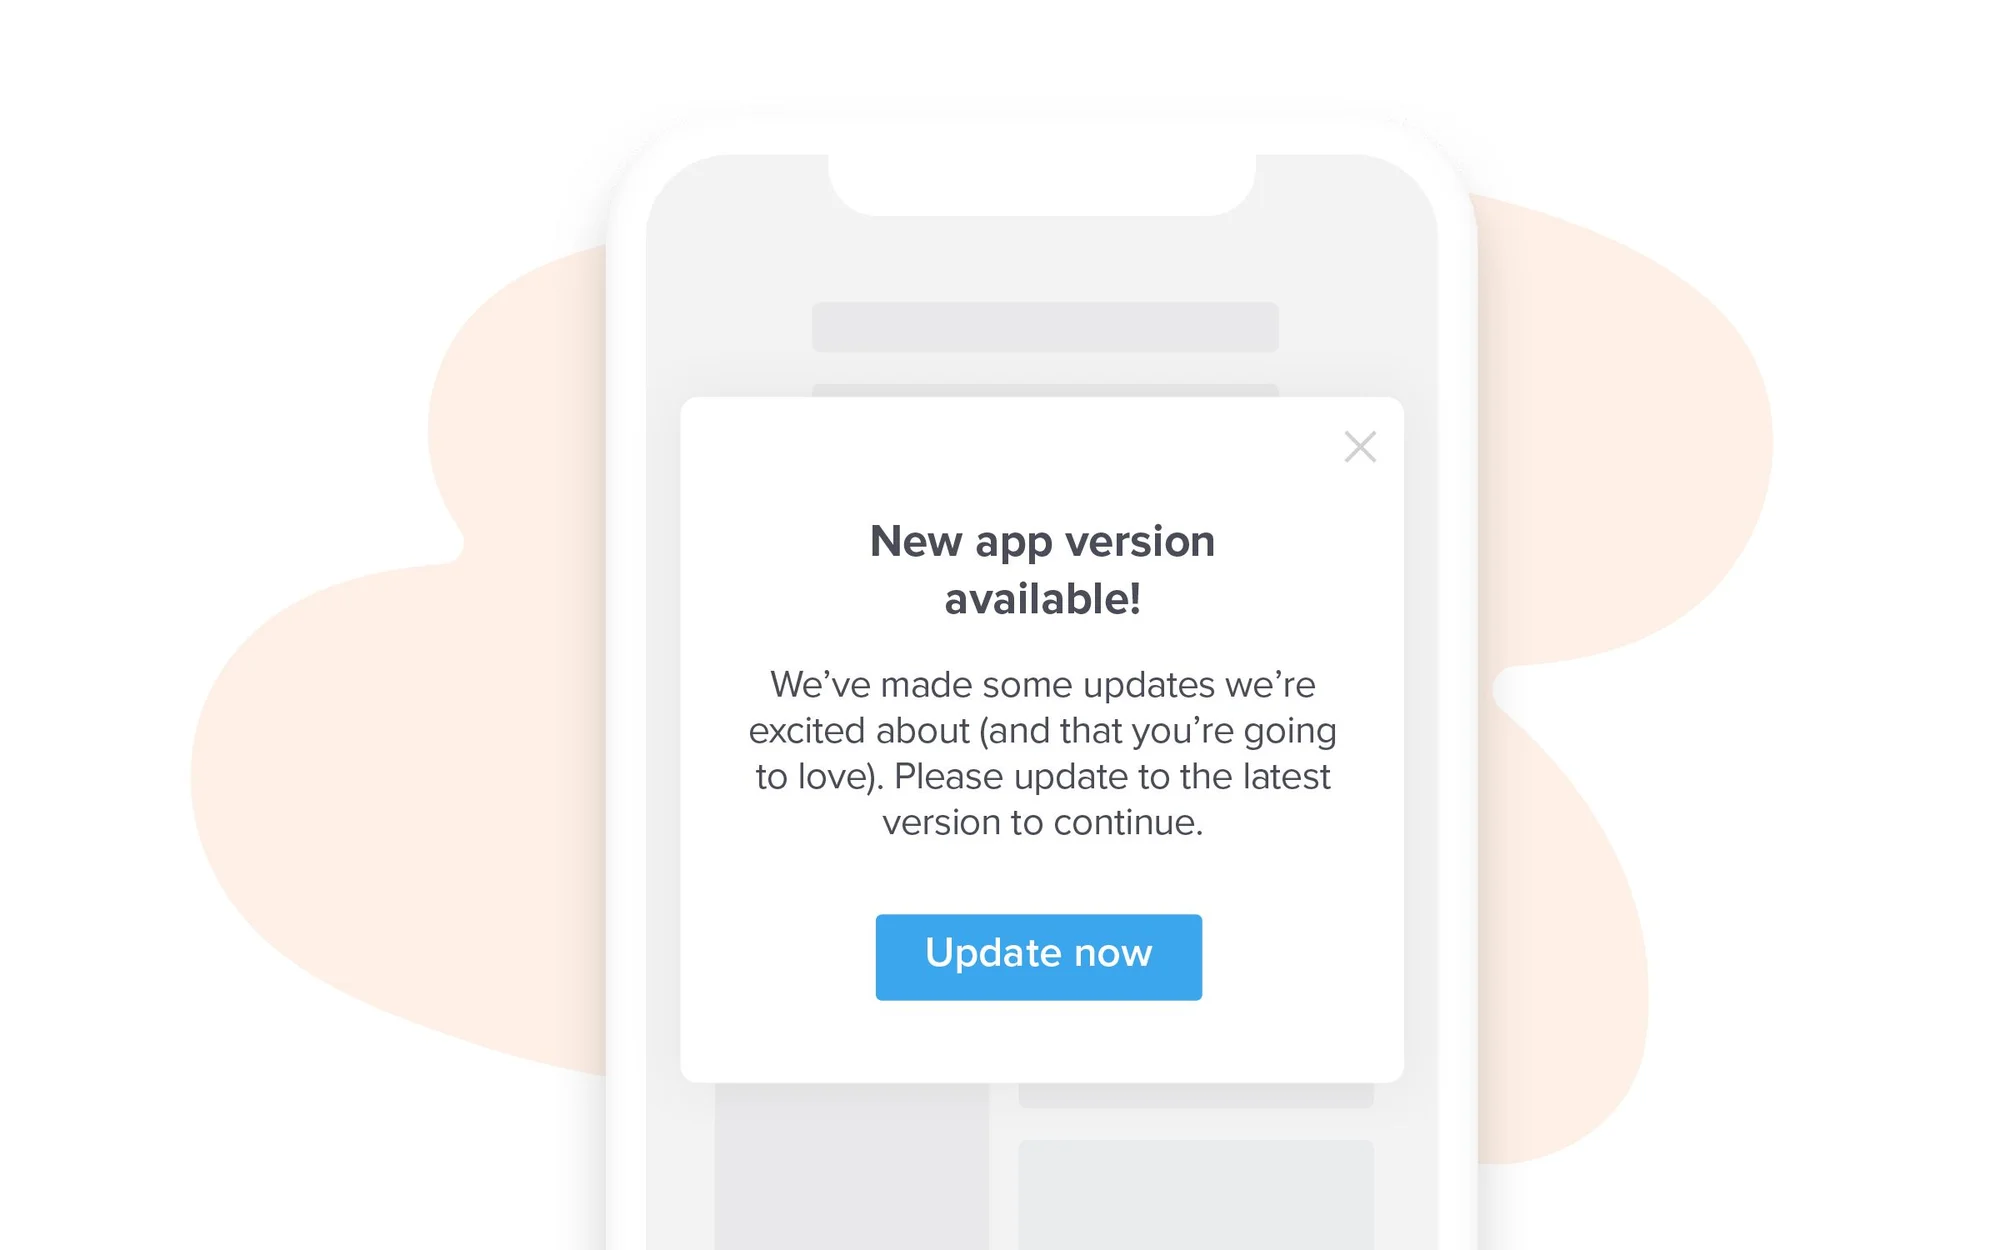Image resolution: width=2000 pixels, height=1250 pixels.
Task: Click the text line starting 'excited about'
Action: [x=1042, y=731]
